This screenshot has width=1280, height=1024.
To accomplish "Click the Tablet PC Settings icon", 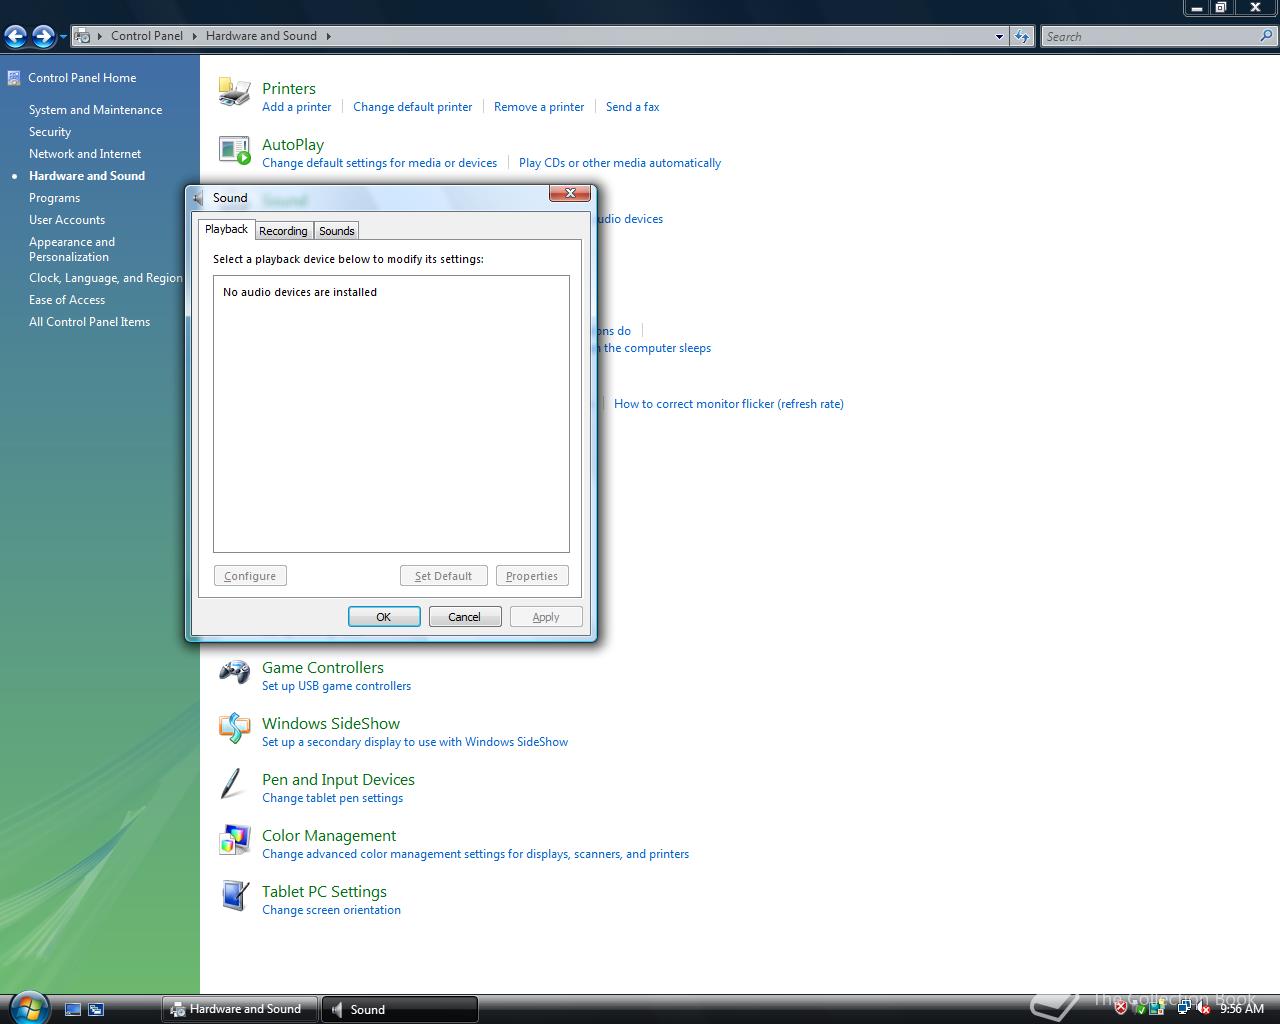I will pyautogui.click(x=234, y=896).
